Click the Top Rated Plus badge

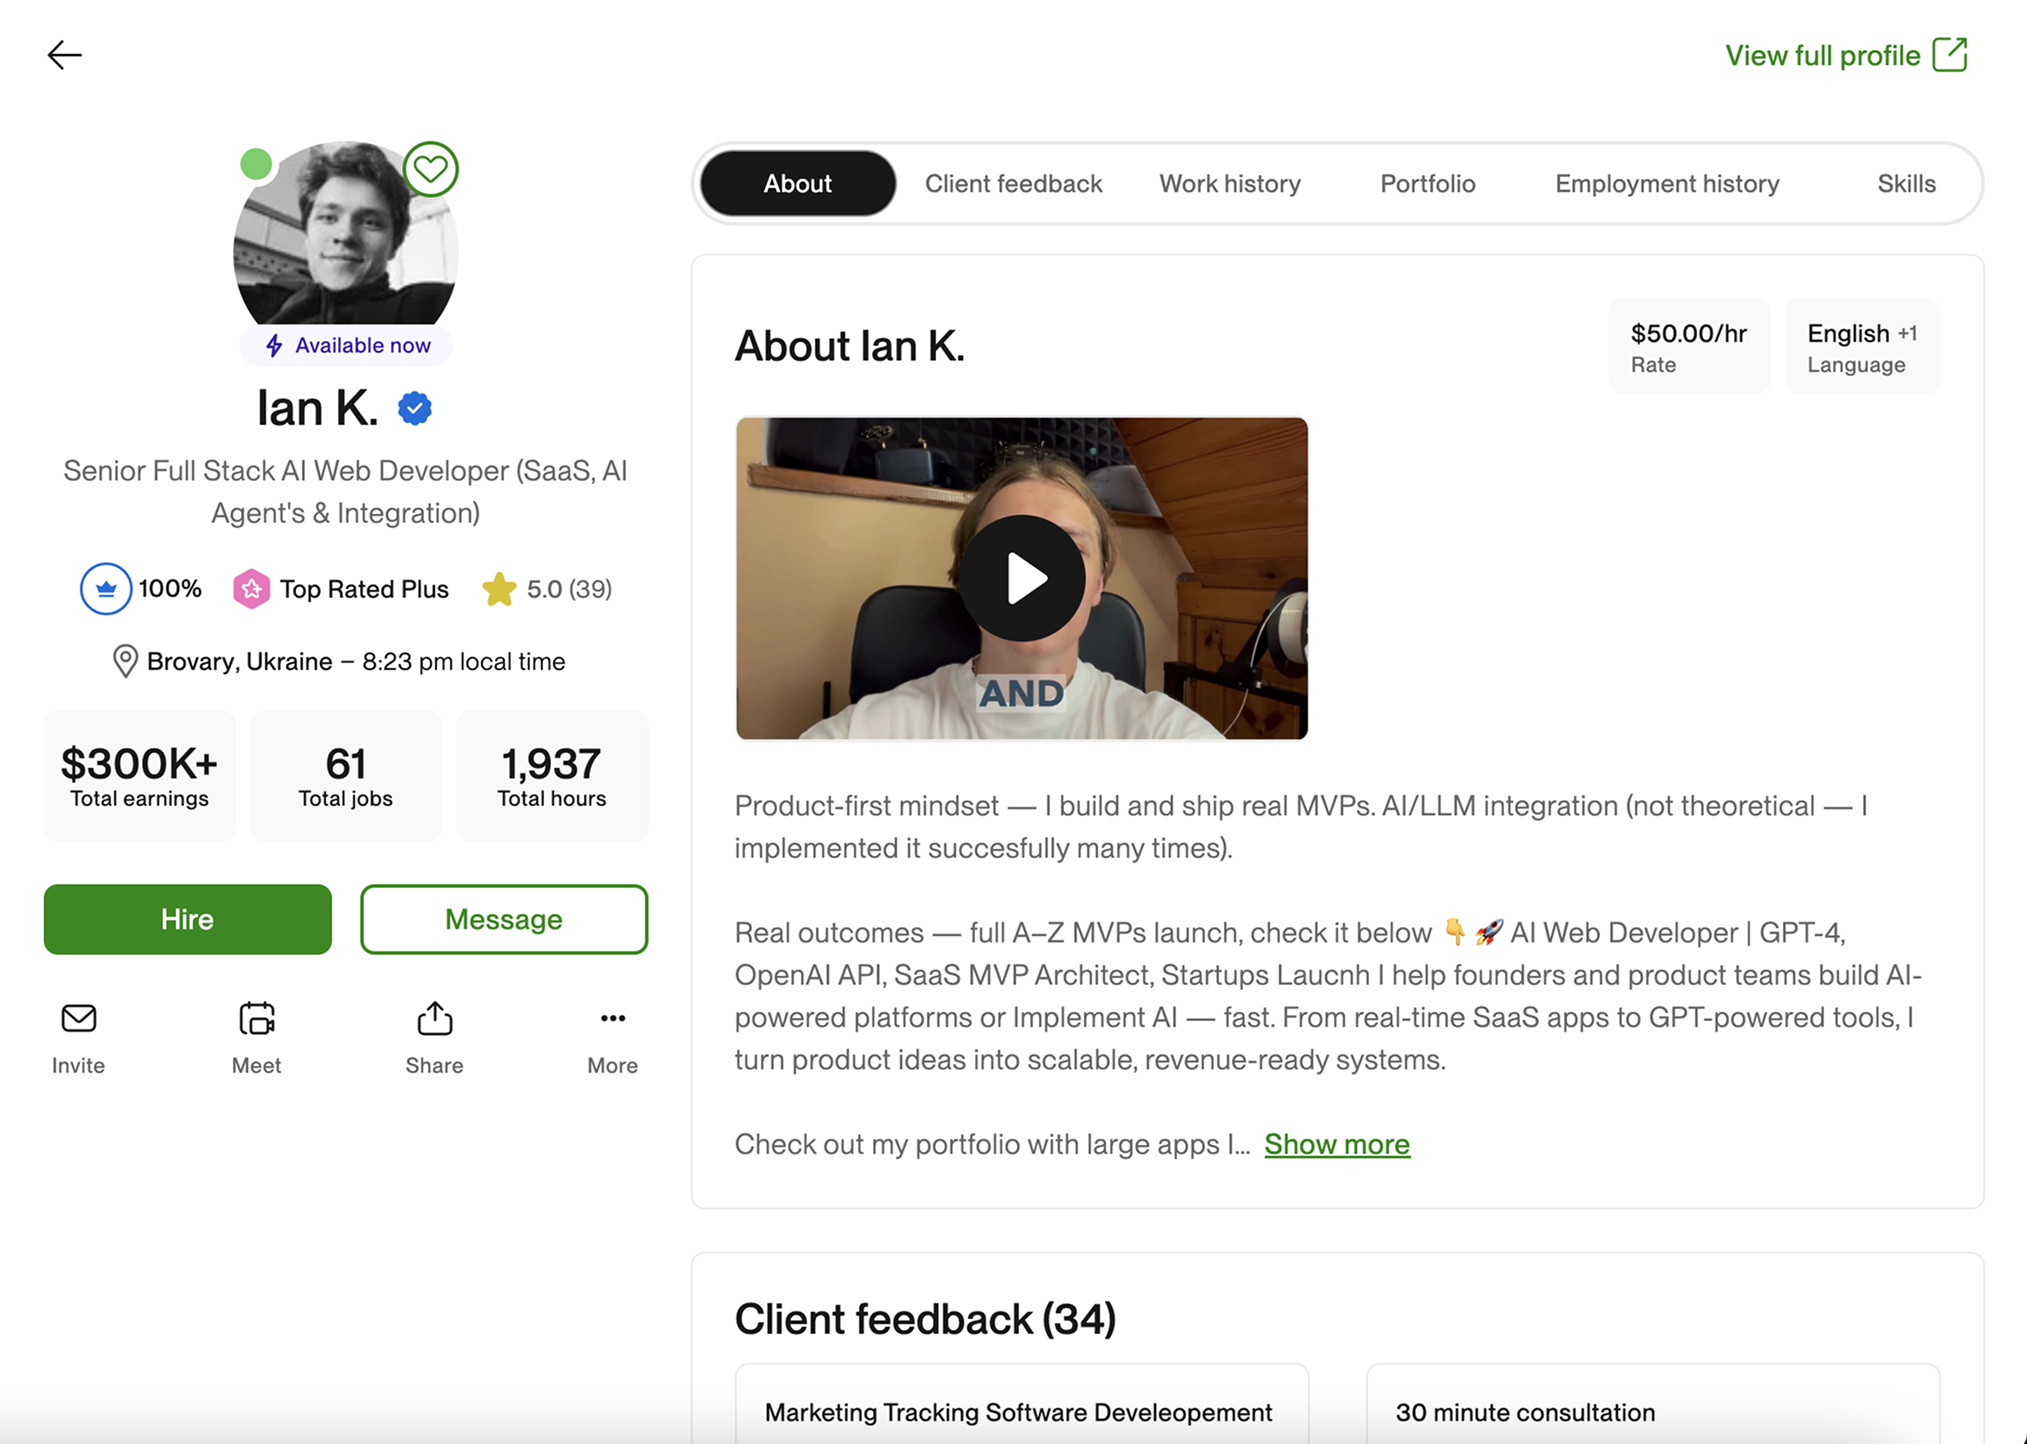point(252,589)
